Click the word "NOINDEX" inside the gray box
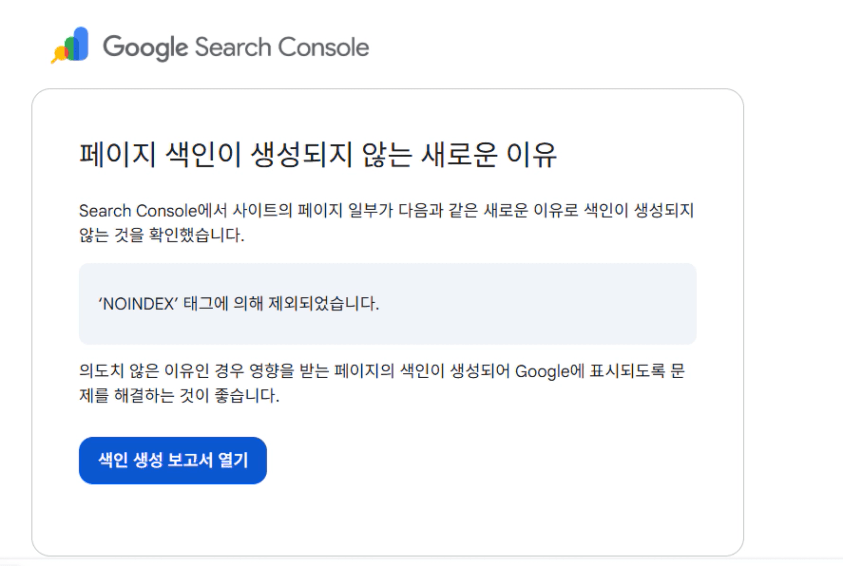The width and height of the screenshot is (843, 566). [x=139, y=304]
